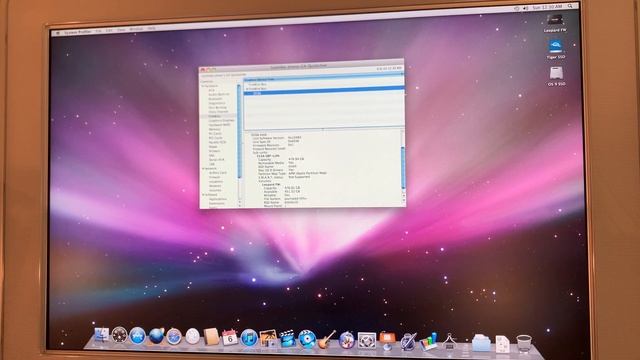Click the Removable Media line
This screenshot has height=360, width=640.
(x=276, y=162)
